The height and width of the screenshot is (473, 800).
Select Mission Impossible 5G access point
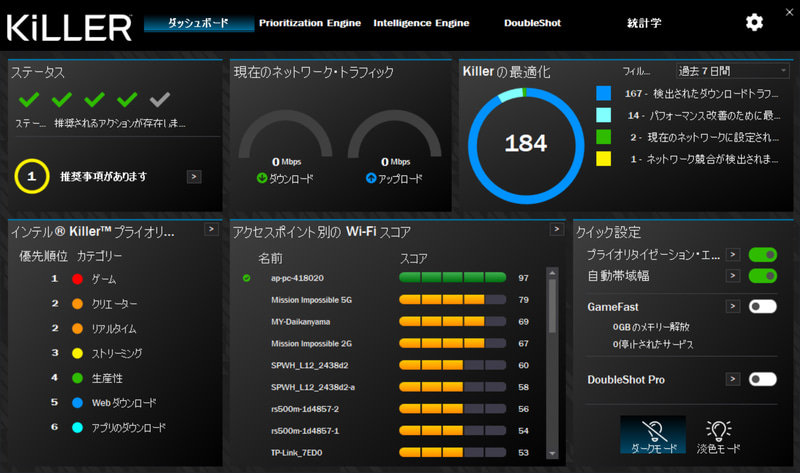[x=311, y=300]
